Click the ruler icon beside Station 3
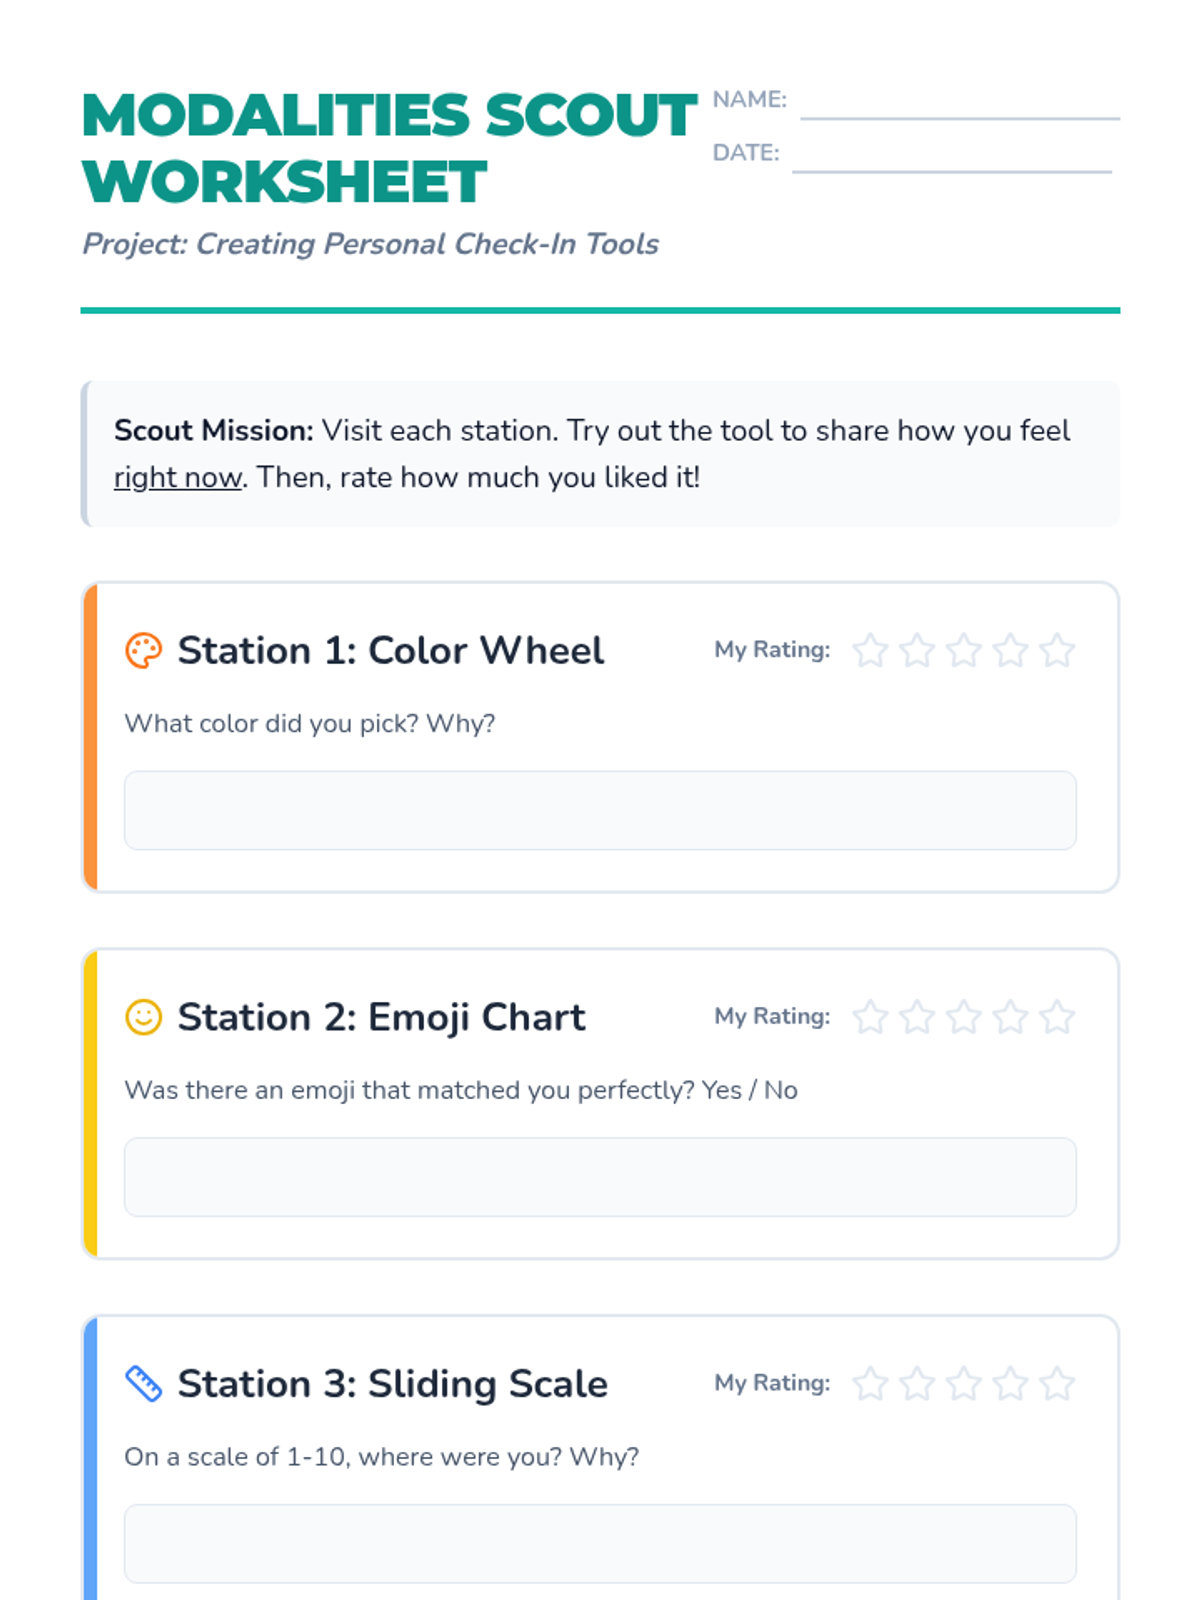 [143, 1384]
